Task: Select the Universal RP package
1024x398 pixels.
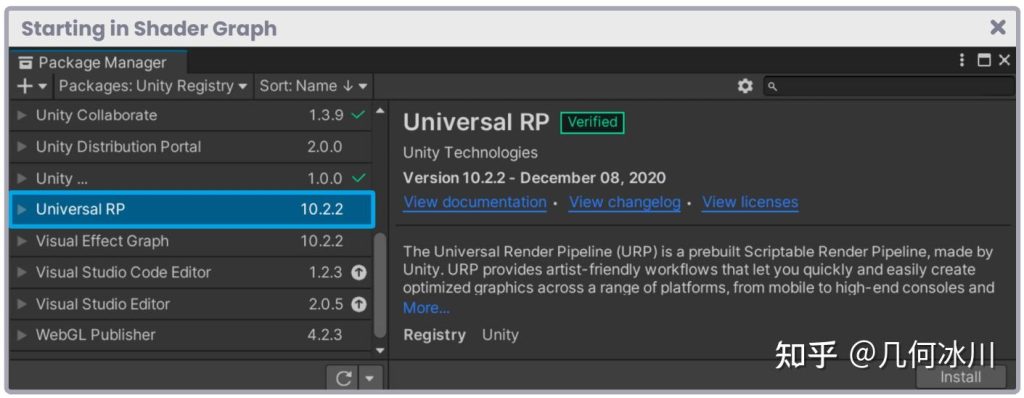Action: tap(192, 210)
